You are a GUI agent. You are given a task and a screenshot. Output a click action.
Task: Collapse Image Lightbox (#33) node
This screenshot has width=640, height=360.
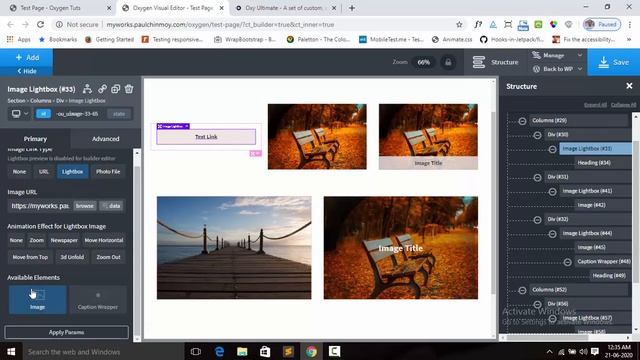tap(552, 149)
